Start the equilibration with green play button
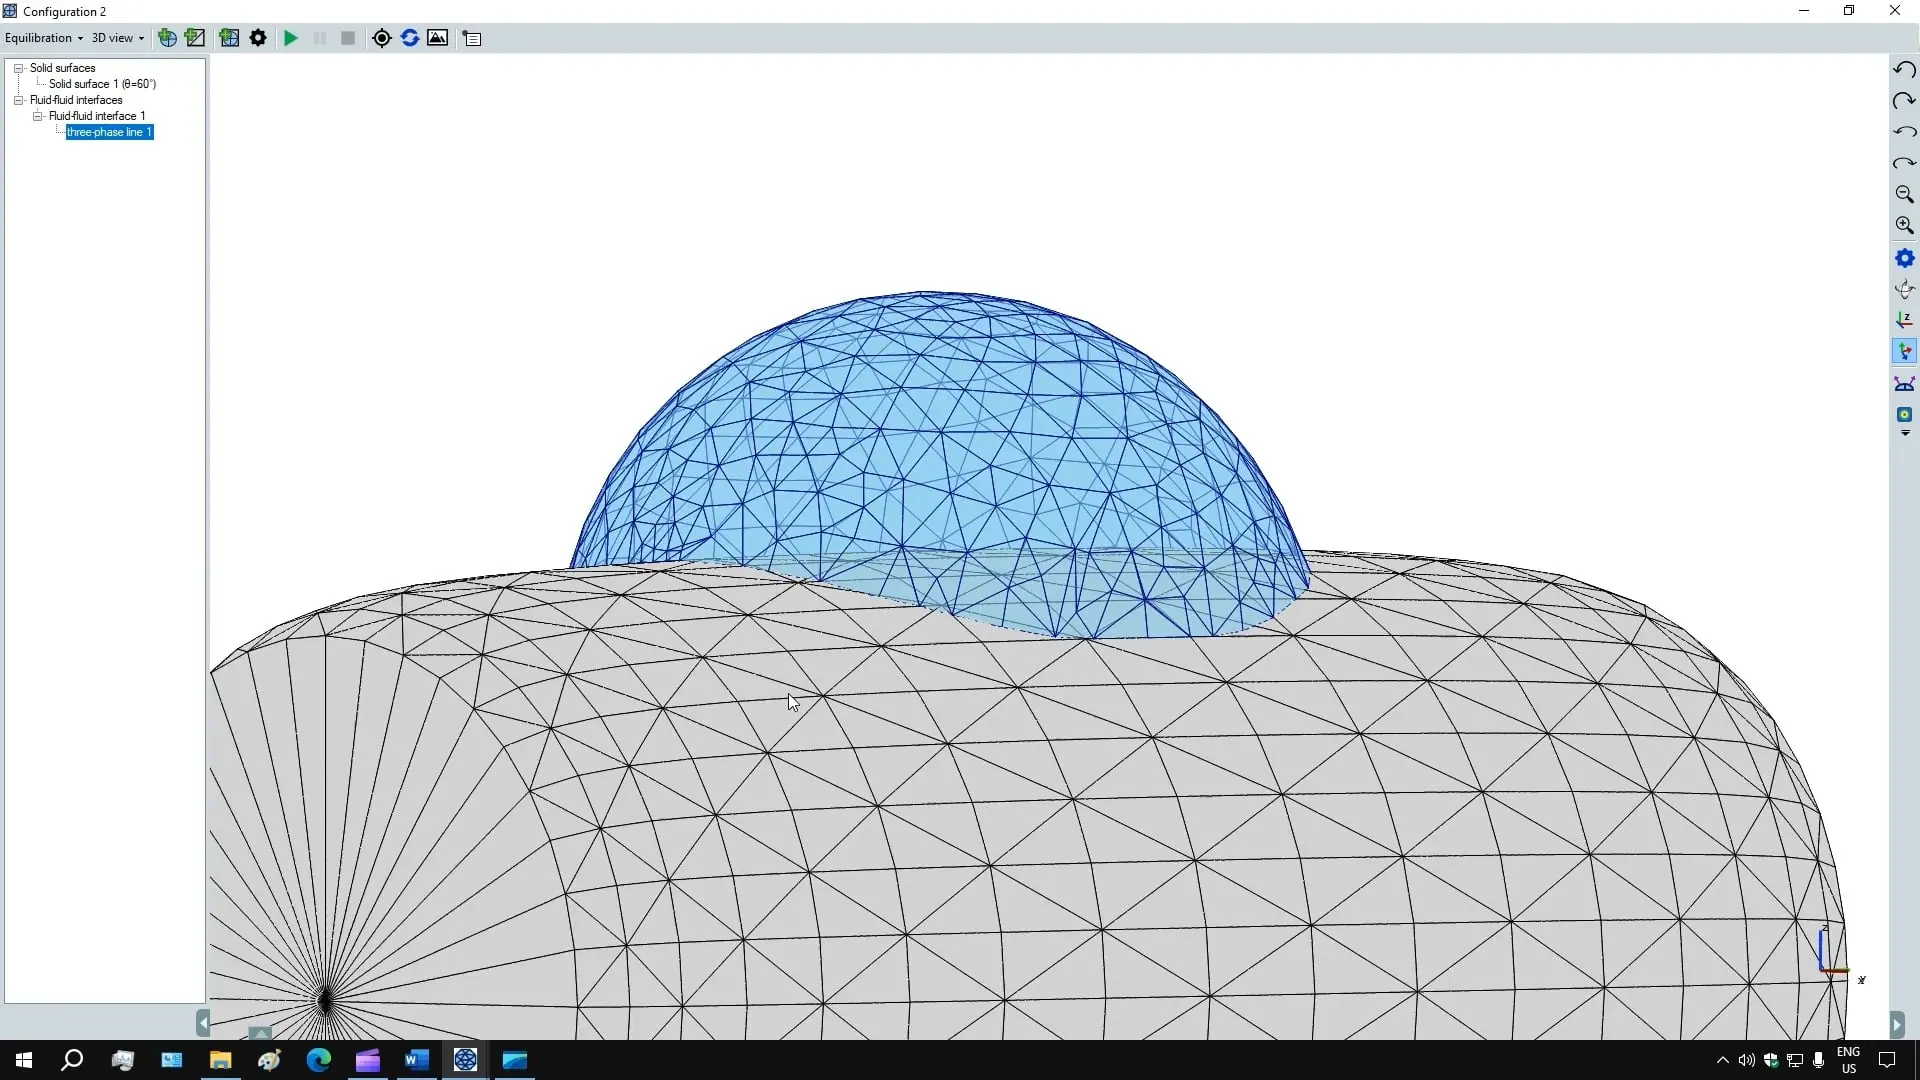1920x1080 pixels. click(x=291, y=38)
